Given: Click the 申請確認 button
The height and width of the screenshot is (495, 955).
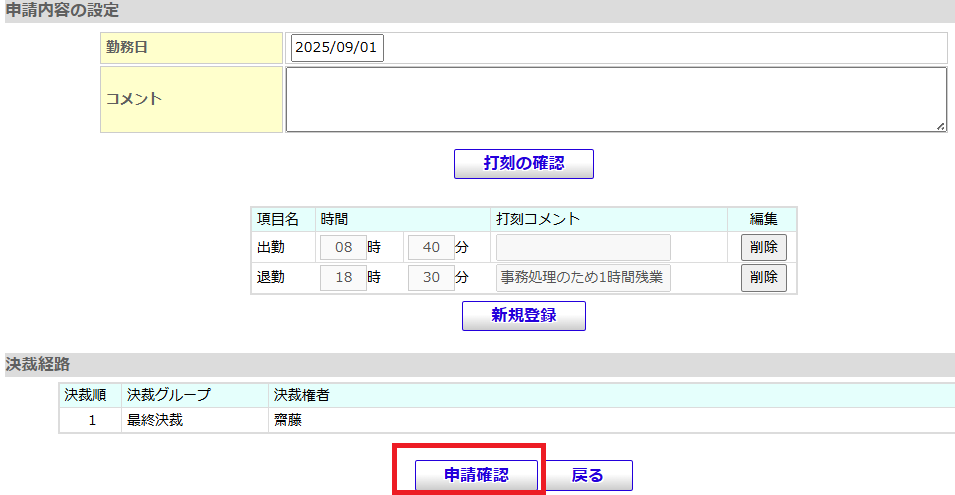Looking at the screenshot, I should 476,475.
